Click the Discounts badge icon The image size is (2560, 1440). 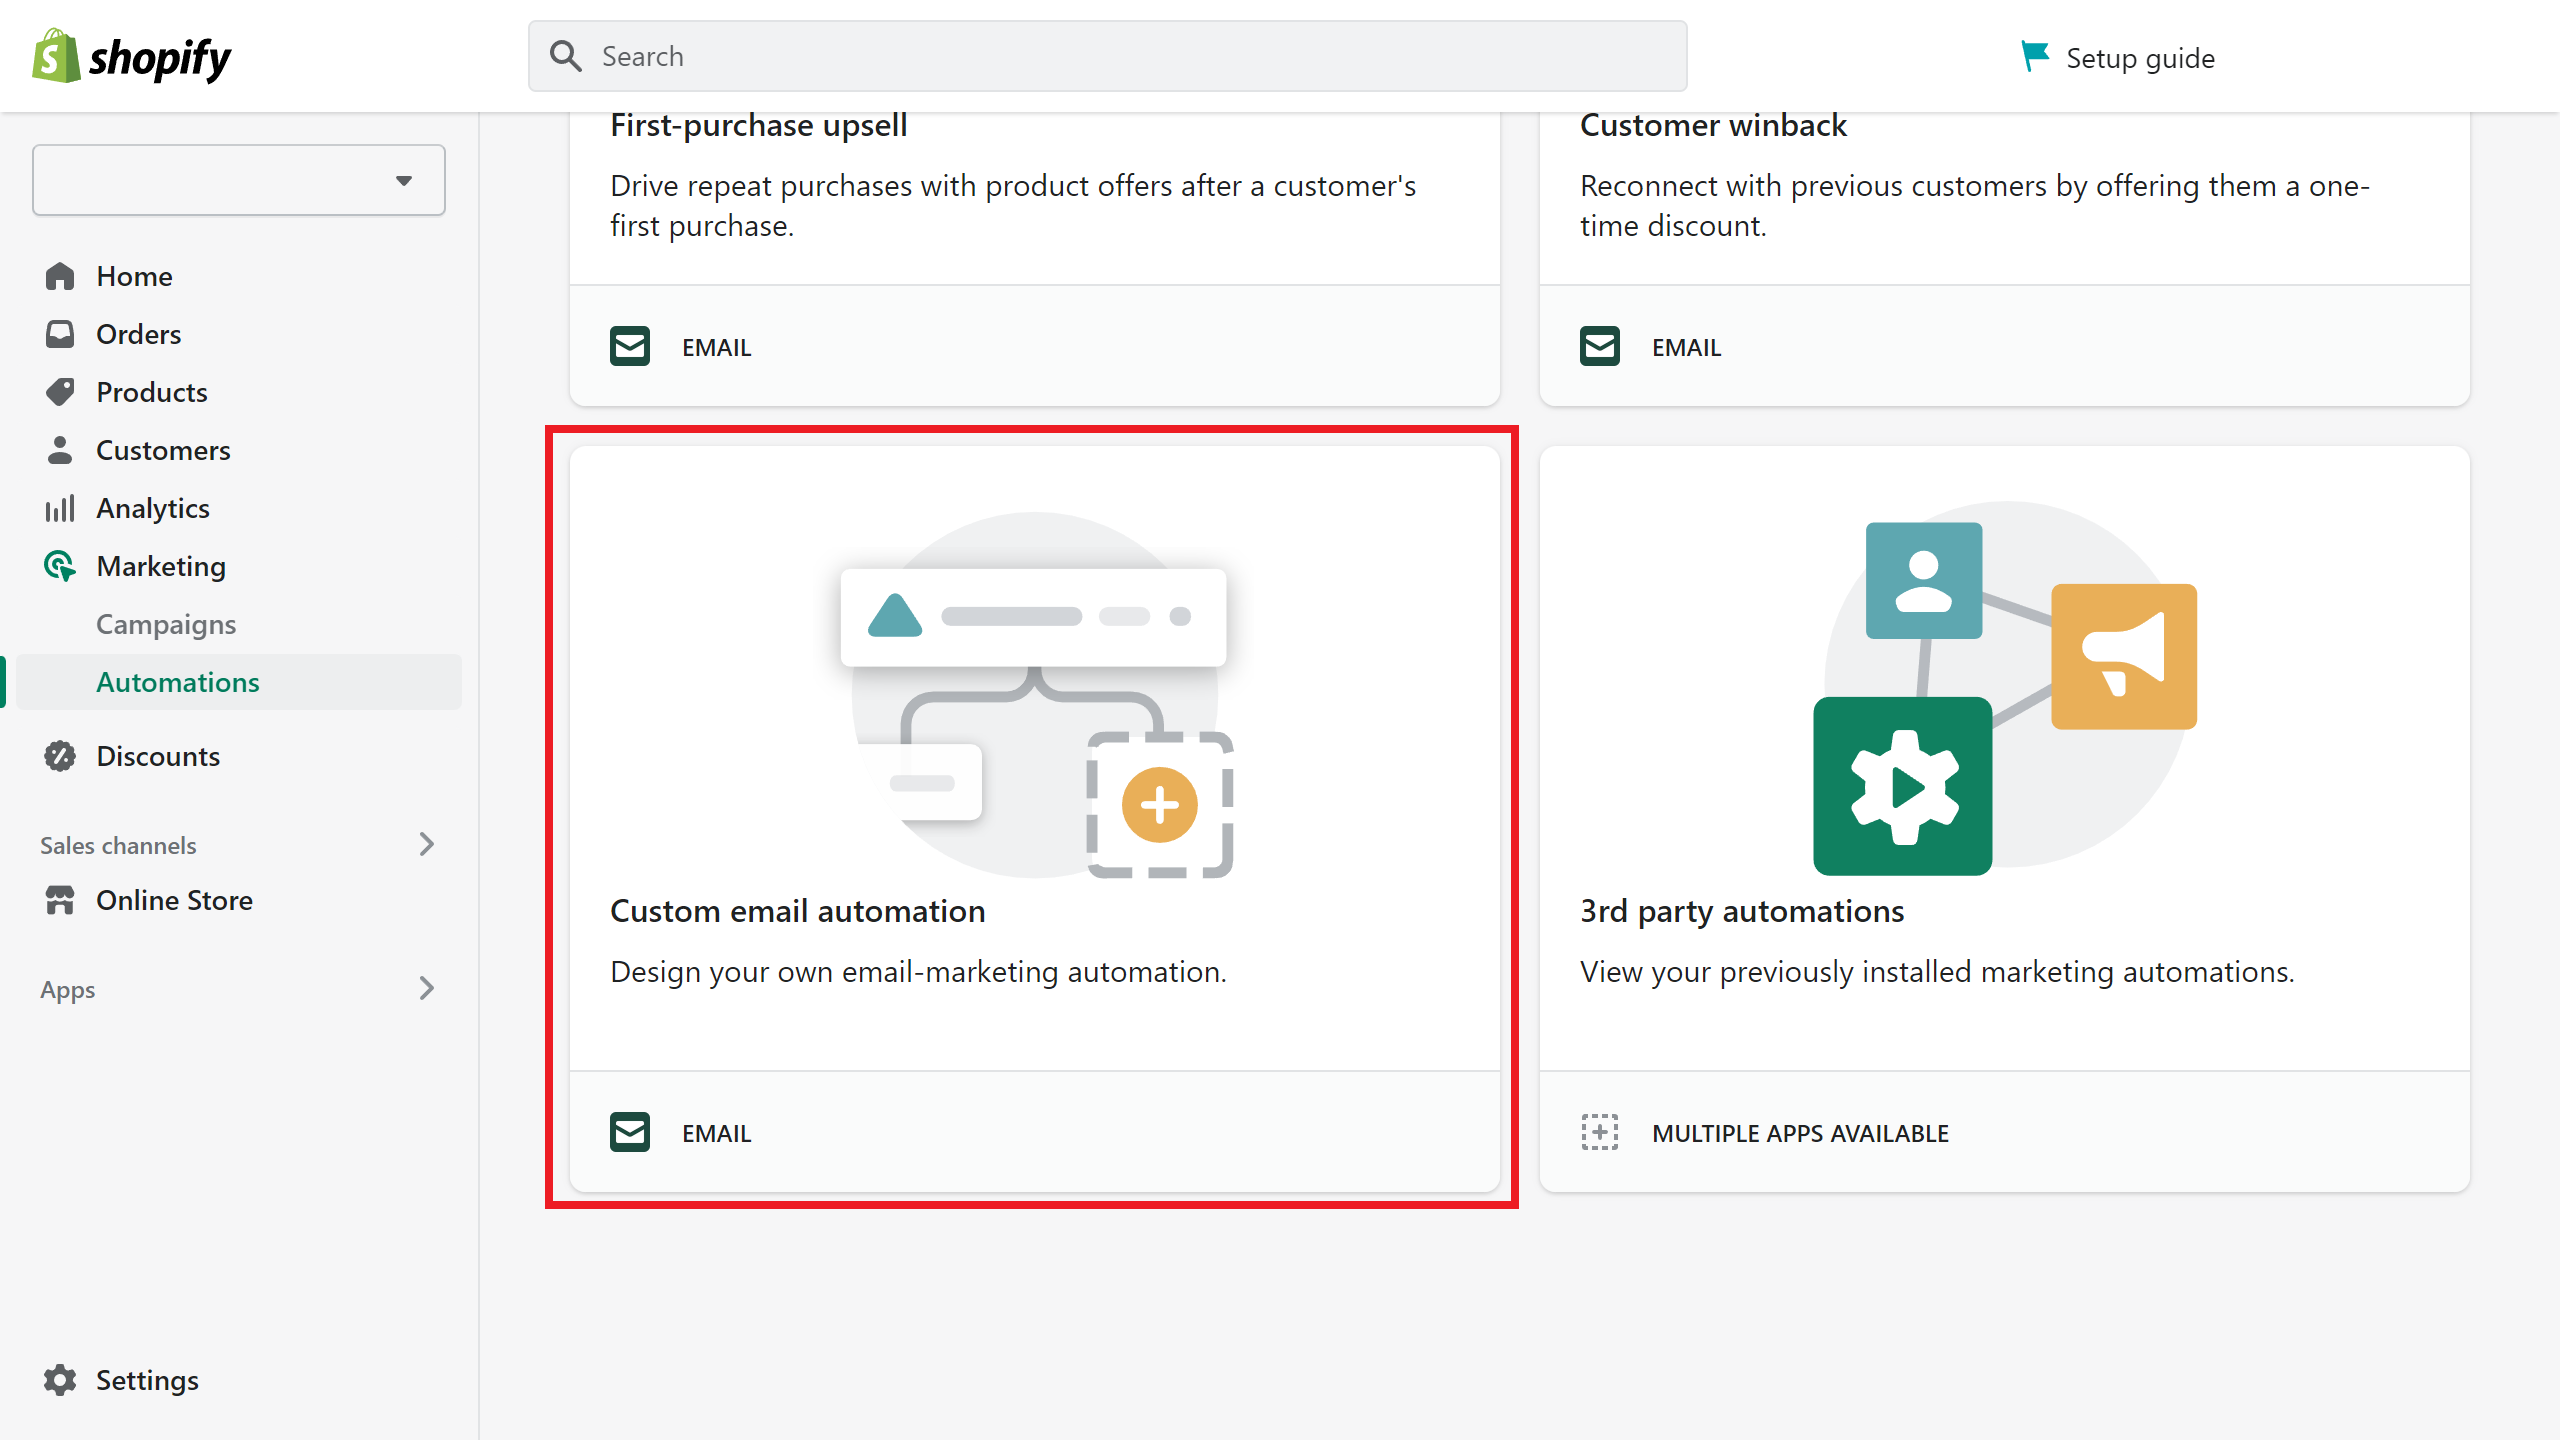(60, 756)
